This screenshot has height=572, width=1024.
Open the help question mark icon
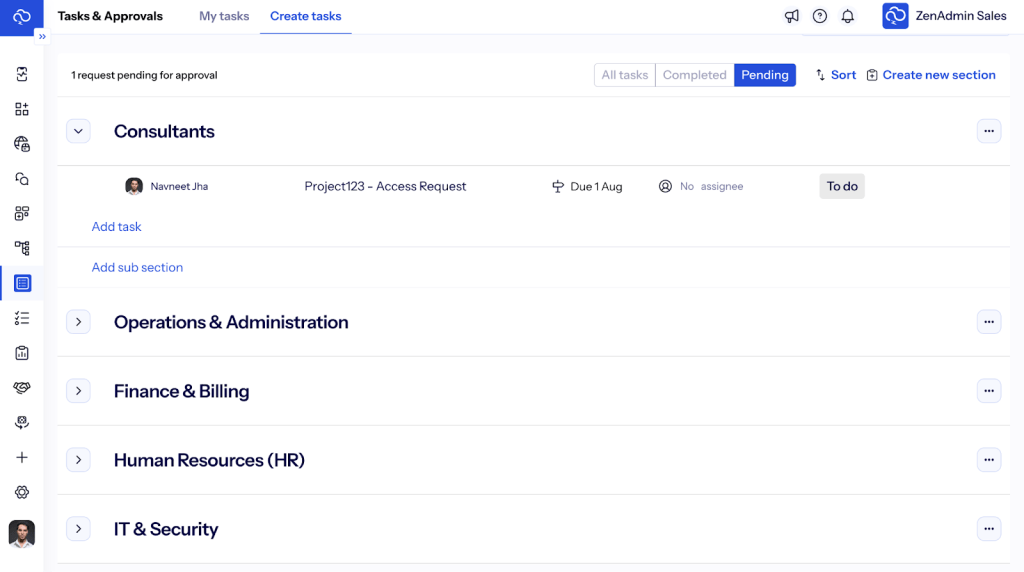pos(820,16)
